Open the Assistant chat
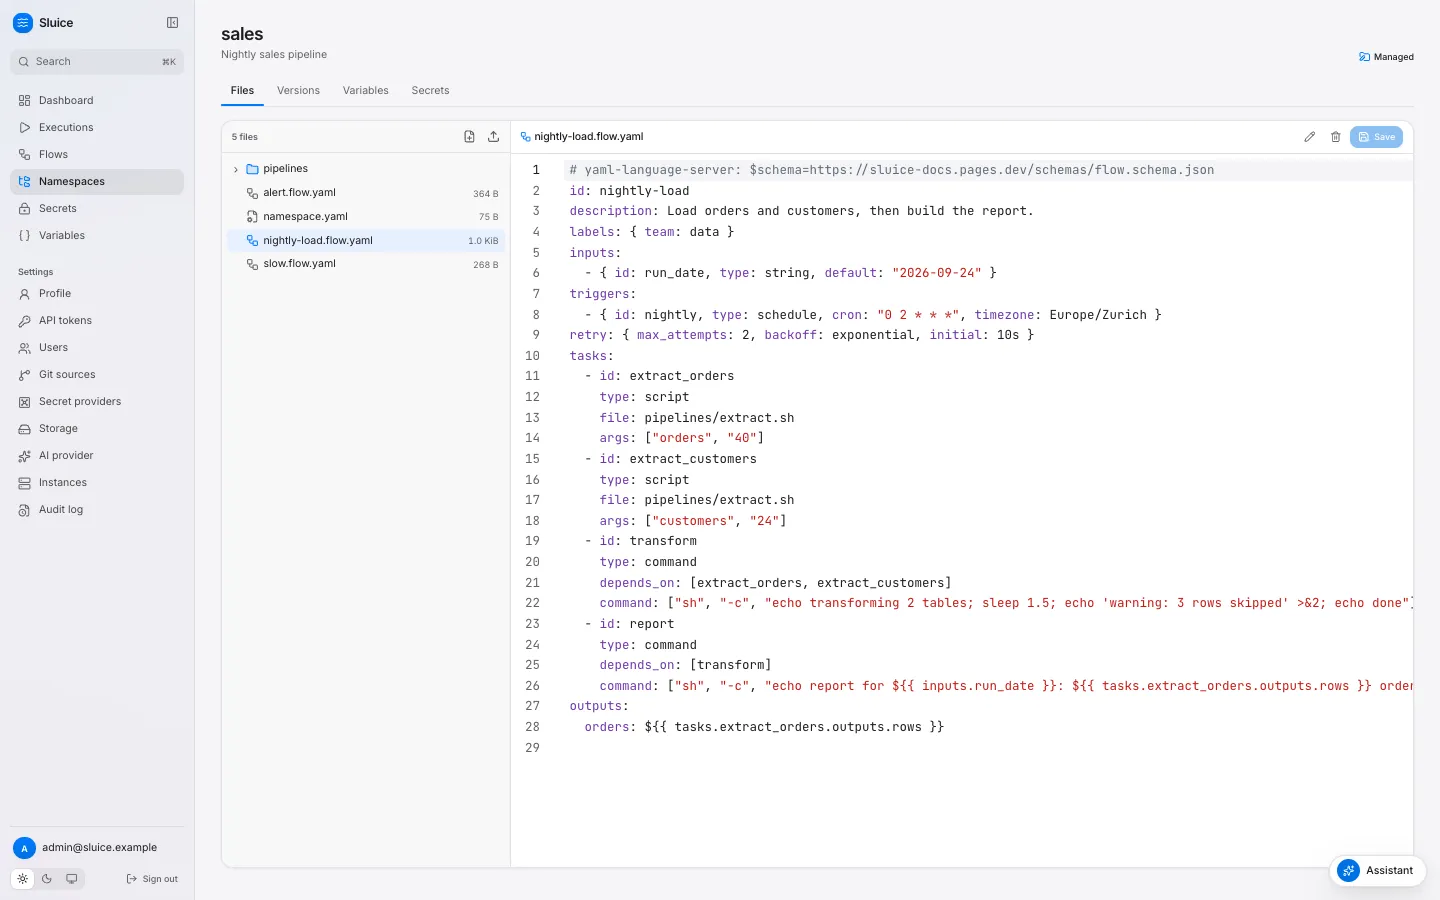The image size is (1440, 900). pyautogui.click(x=1377, y=870)
